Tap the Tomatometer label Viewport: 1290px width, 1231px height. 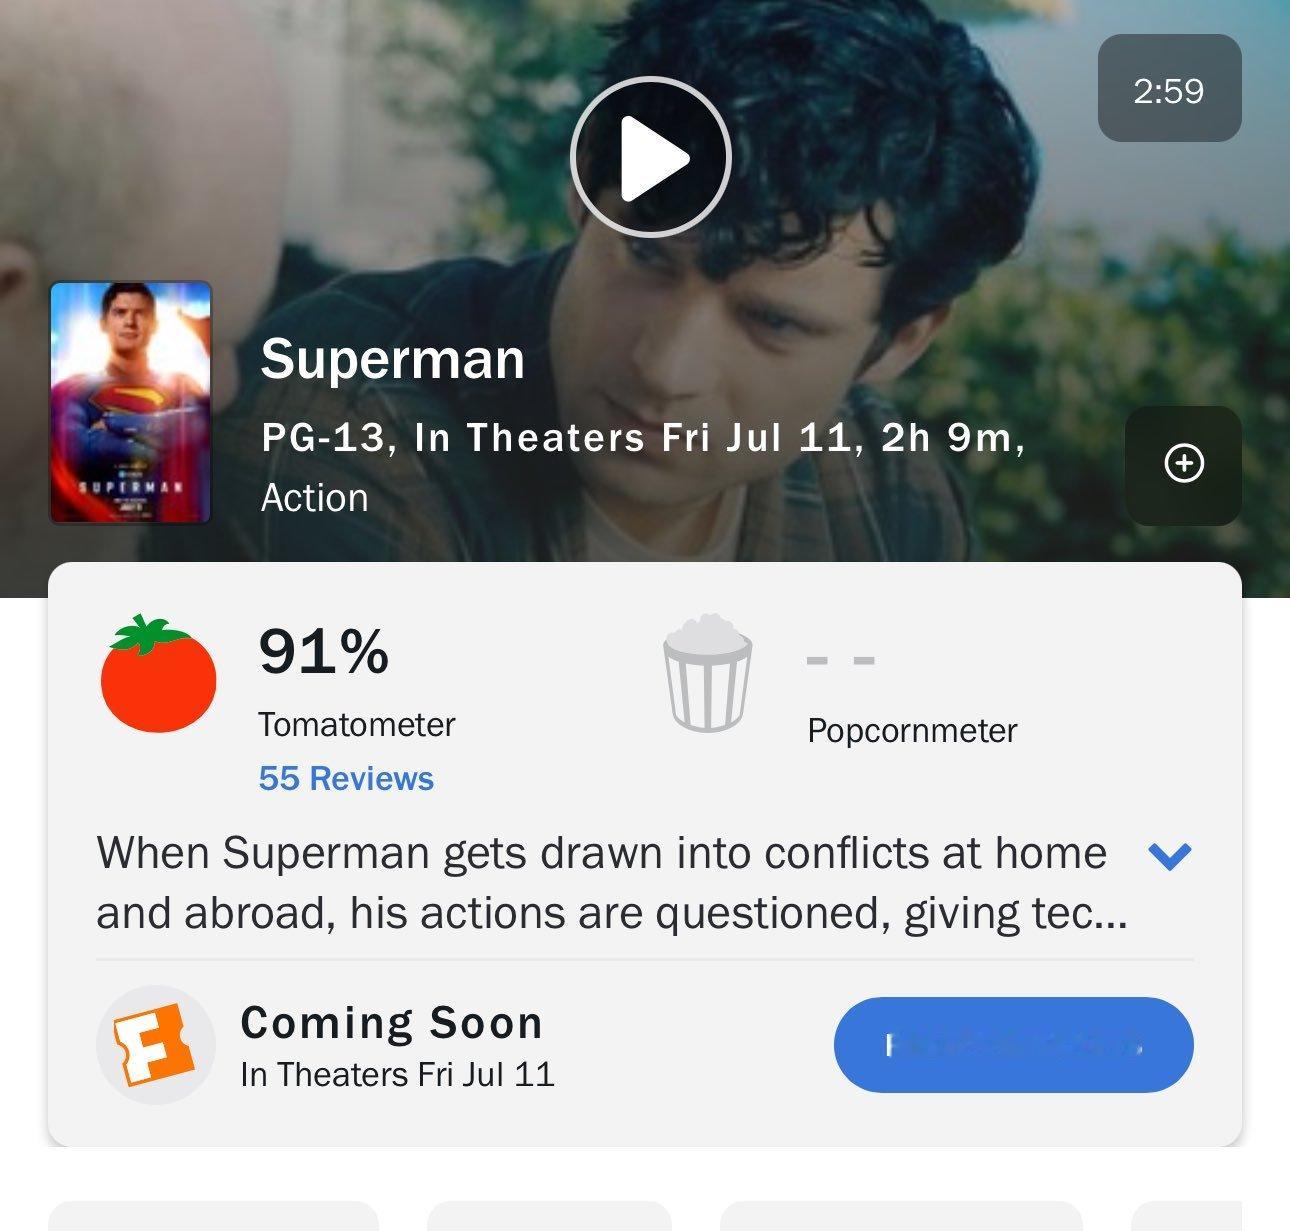[356, 724]
